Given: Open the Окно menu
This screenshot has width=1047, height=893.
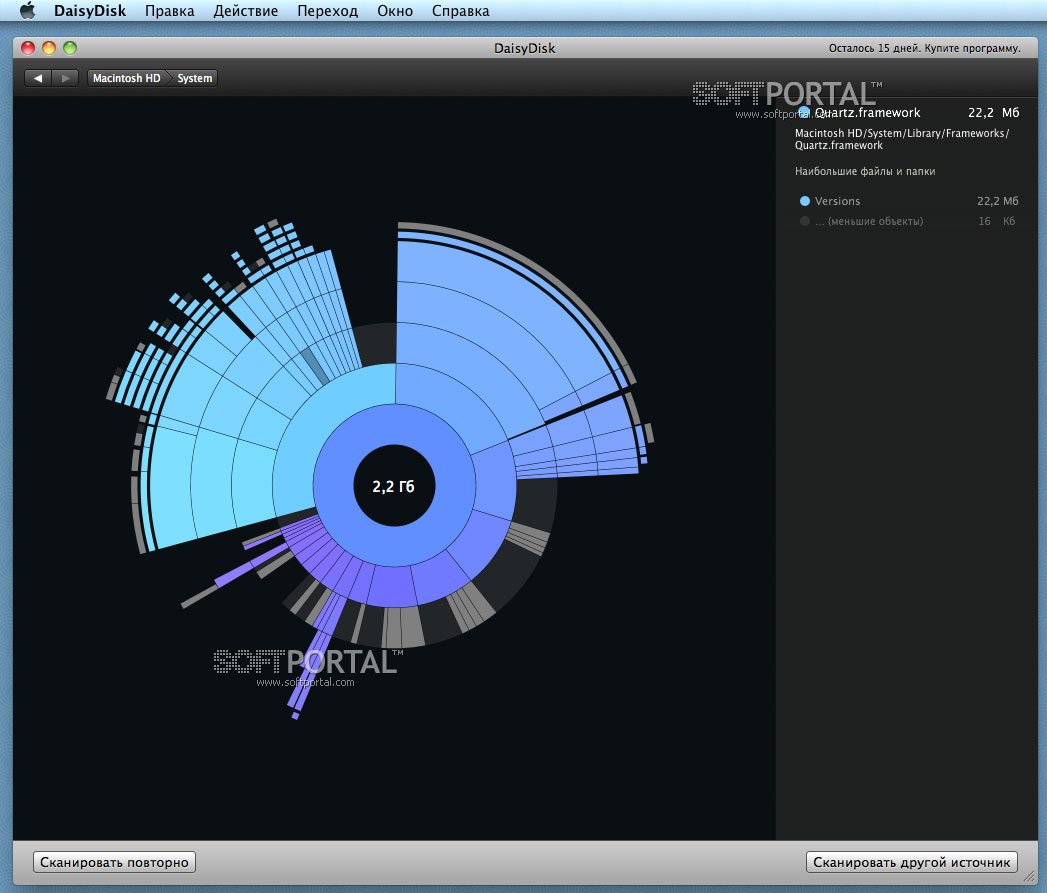Looking at the screenshot, I should tap(395, 12).
